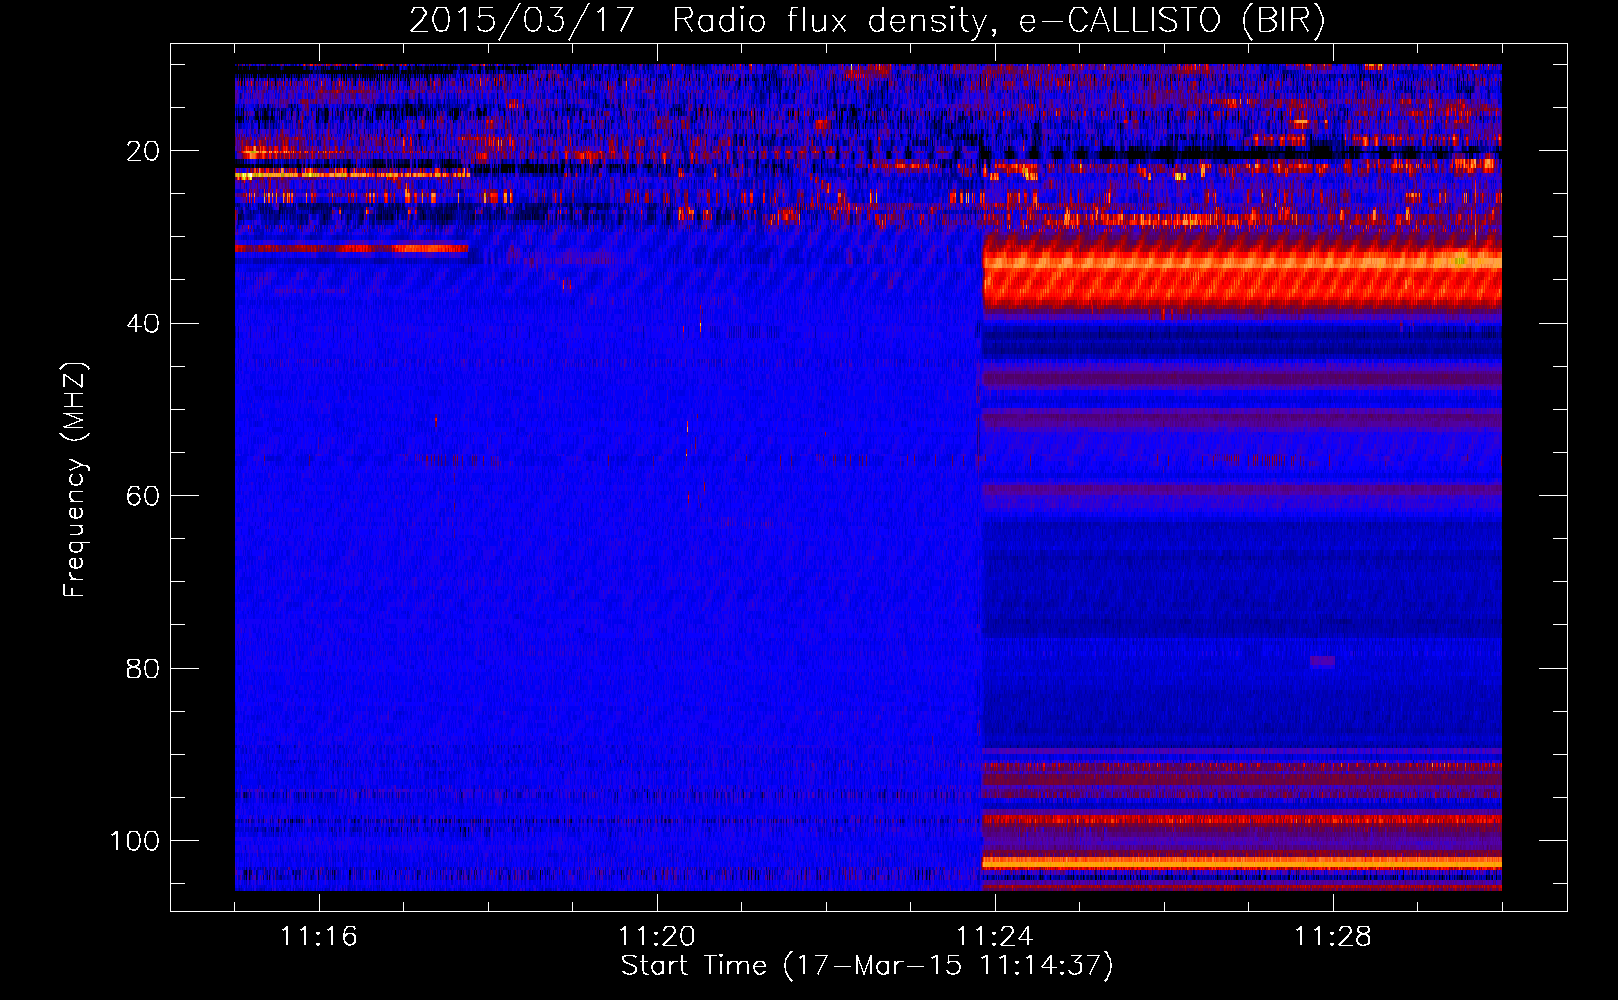
Task: Click the 100 frequency tick label
Action: (x=135, y=841)
